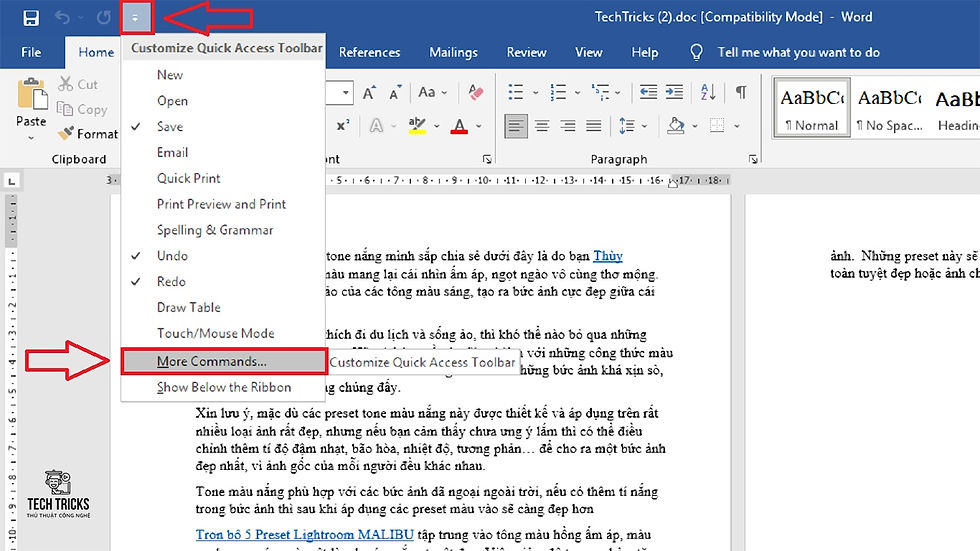Sort the selection alphabetically with the A-Z icon
This screenshot has width=980, height=551.
tap(708, 92)
